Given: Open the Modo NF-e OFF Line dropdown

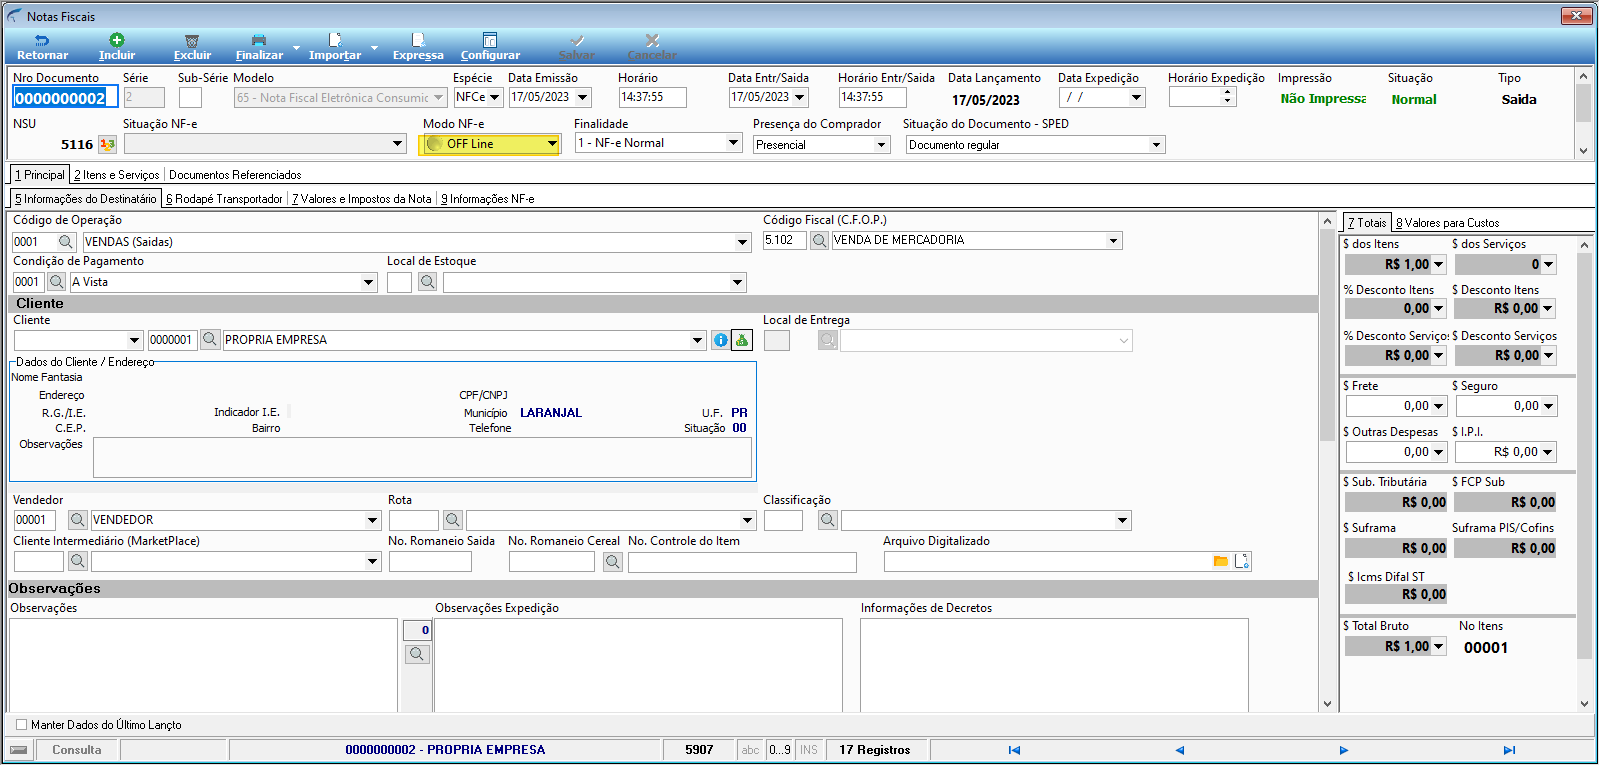Looking at the screenshot, I should (552, 144).
